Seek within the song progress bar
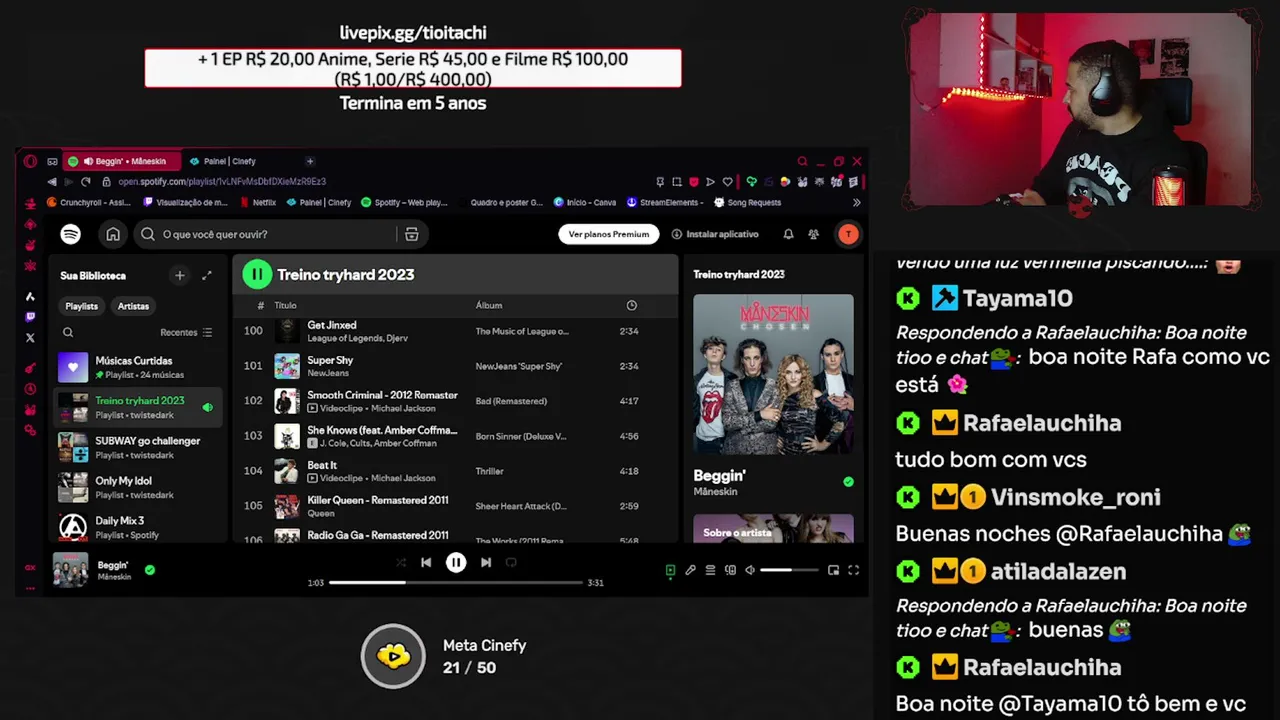The height and width of the screenshot is (720, 1280). pyautogui.click(x=455, y=582)
